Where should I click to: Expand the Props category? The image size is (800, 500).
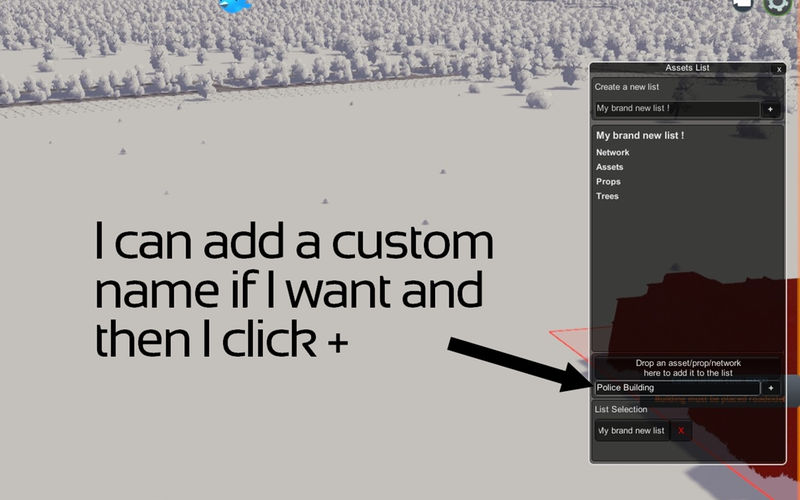point(608,181)
